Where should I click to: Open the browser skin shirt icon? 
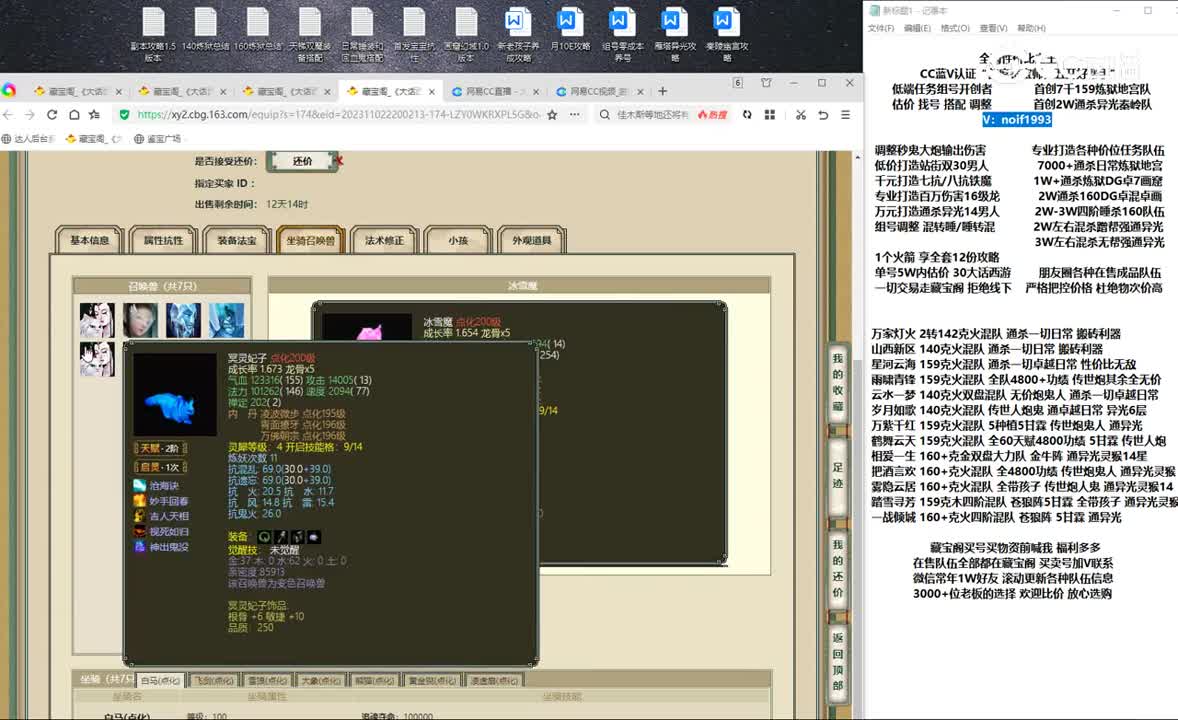coord(766,83)
